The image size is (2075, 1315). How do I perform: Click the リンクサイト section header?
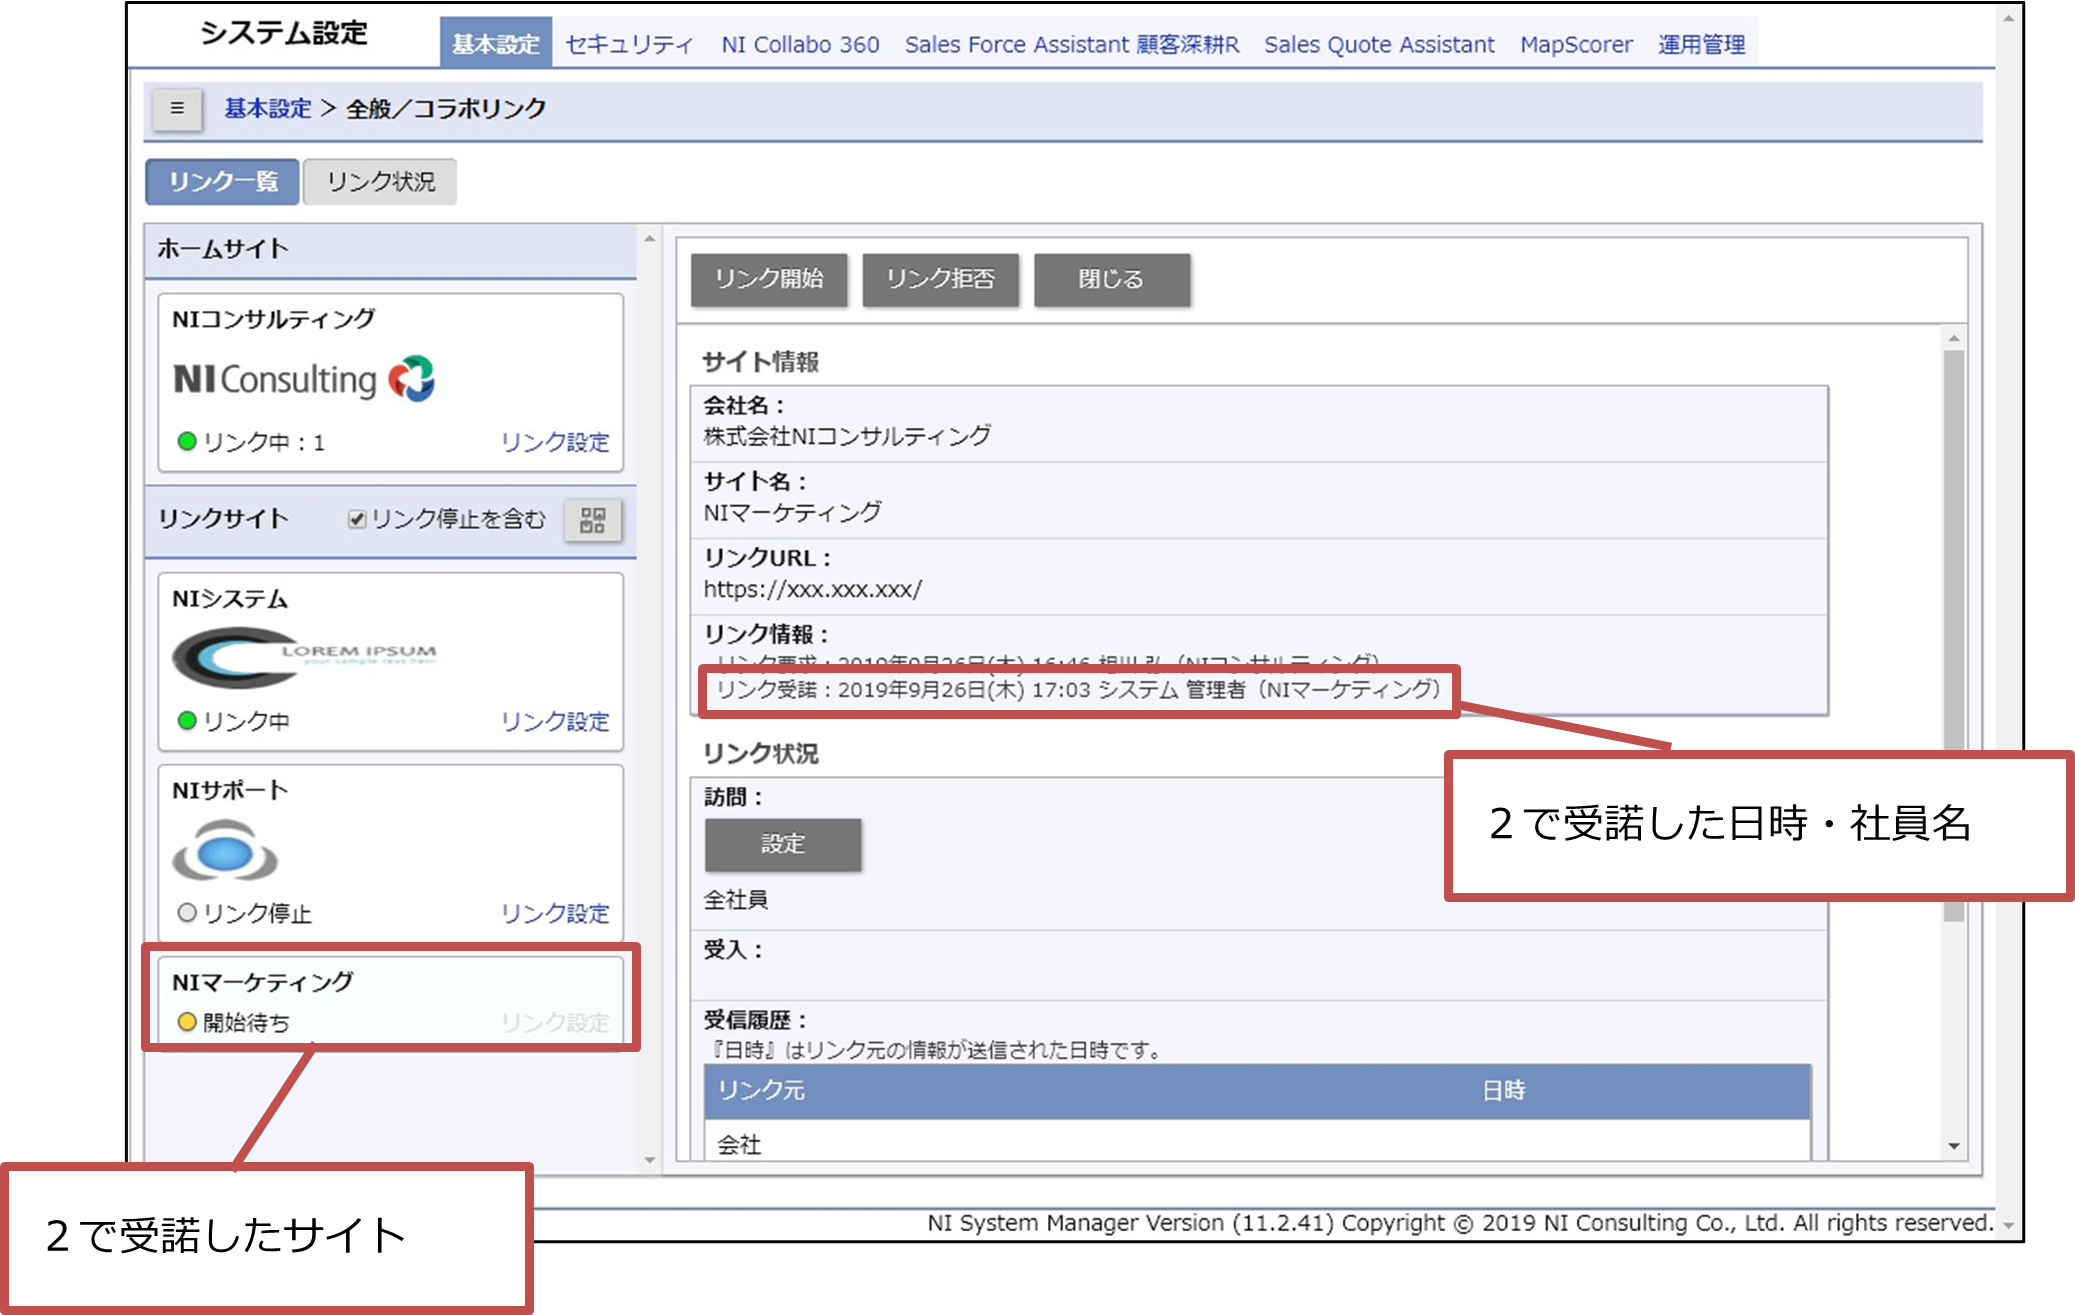[x=223, y=519]
